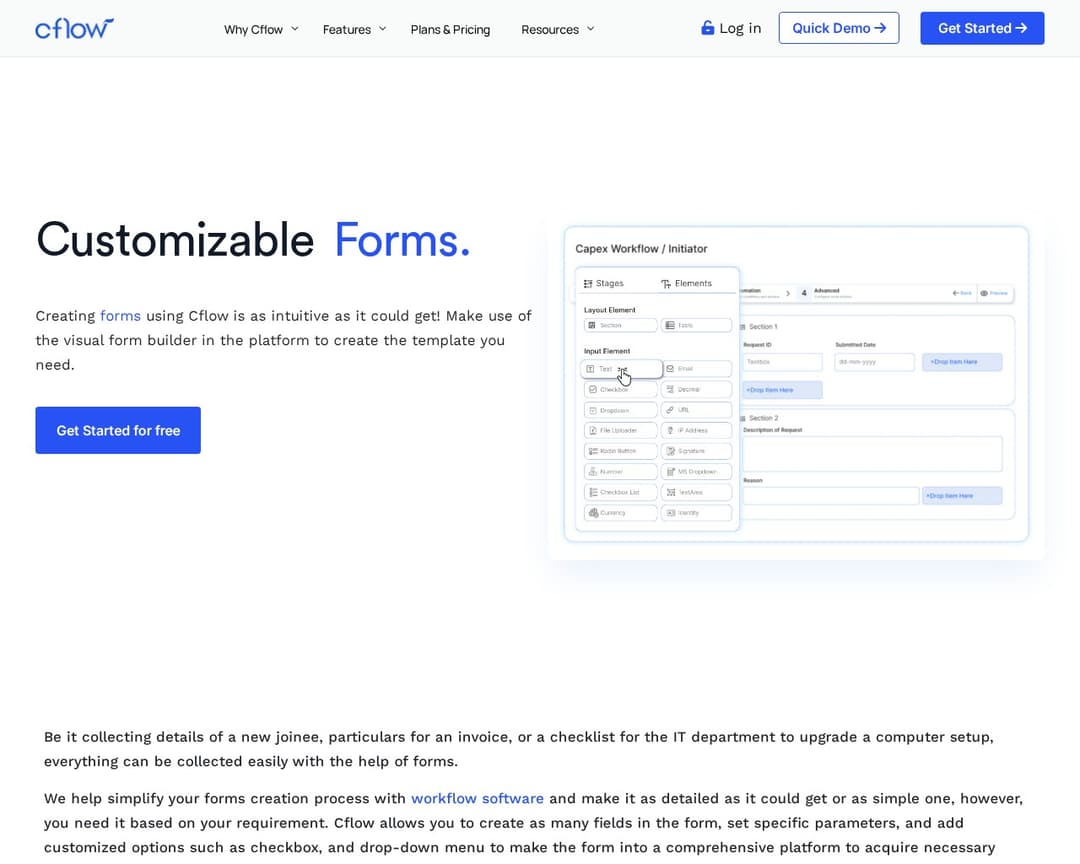Open the Why Cflow menu
This screenshot has height=864, width=1080.
click(x=253, y=30)
